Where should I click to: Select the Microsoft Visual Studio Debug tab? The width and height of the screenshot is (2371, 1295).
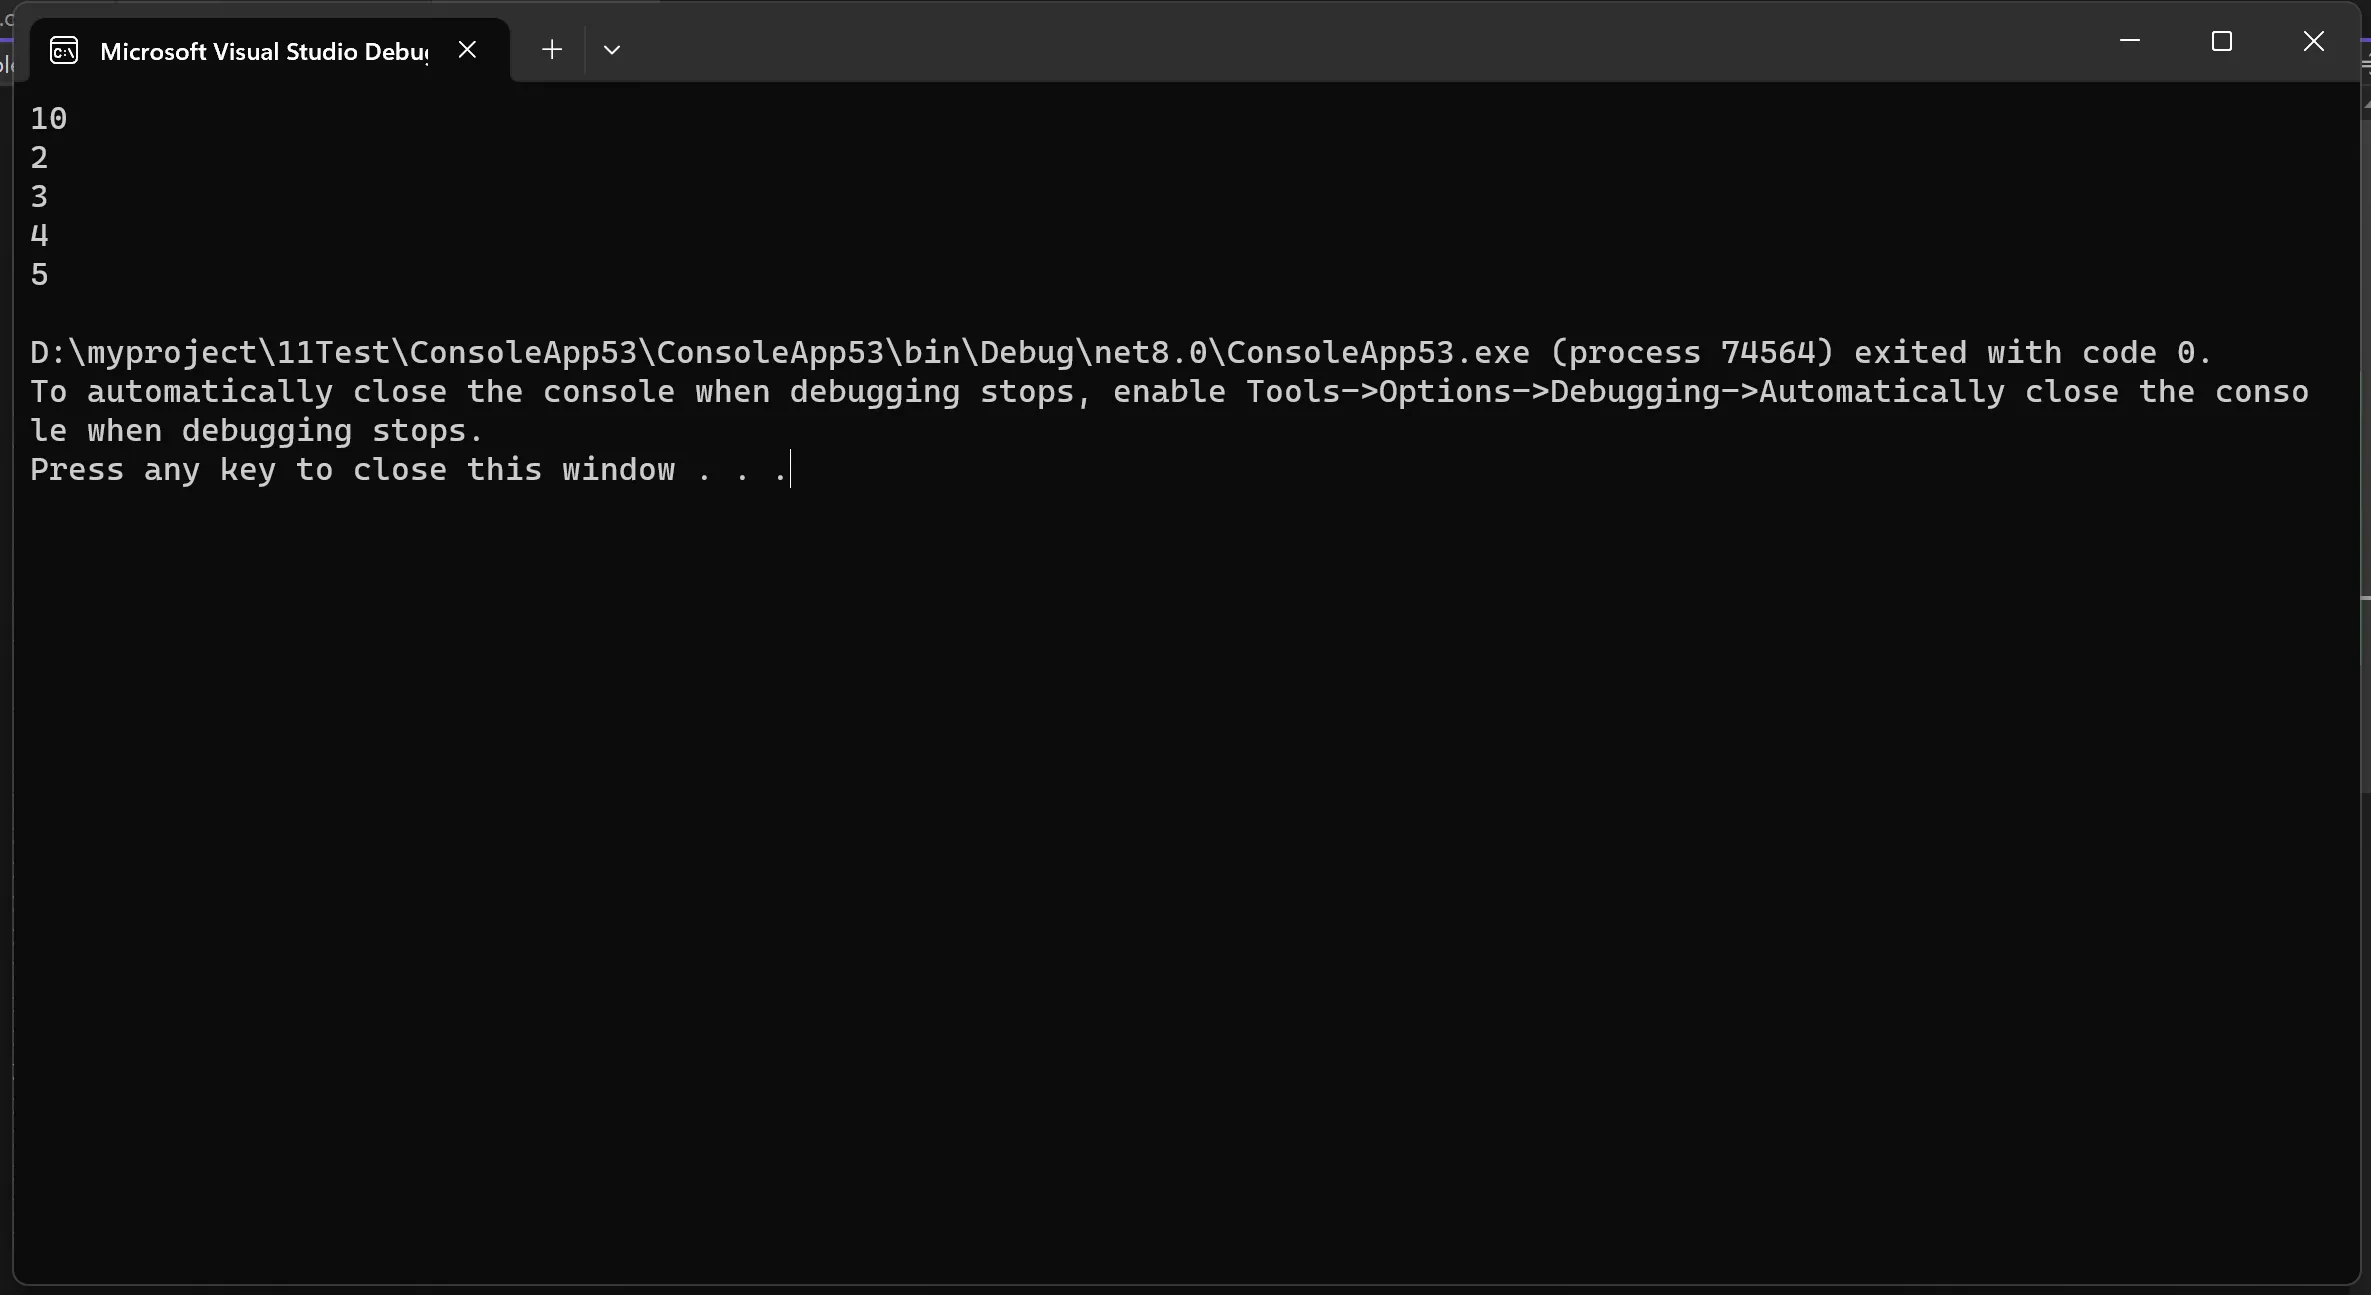tap(263, 51)
